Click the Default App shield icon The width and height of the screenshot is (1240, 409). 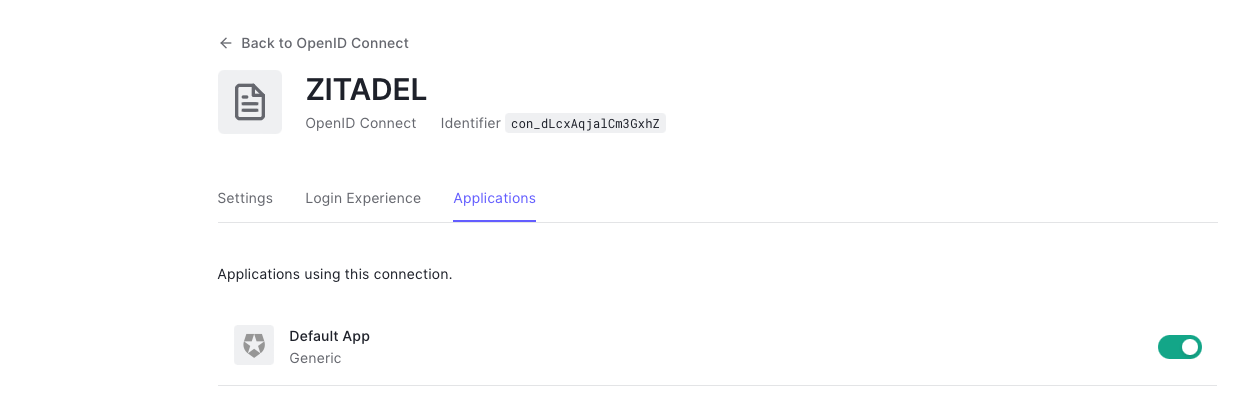pos(254,345)
